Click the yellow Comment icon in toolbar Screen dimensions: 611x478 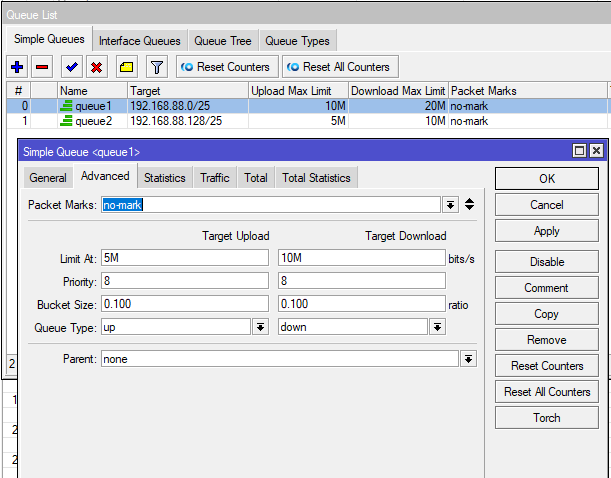[127, 67]
